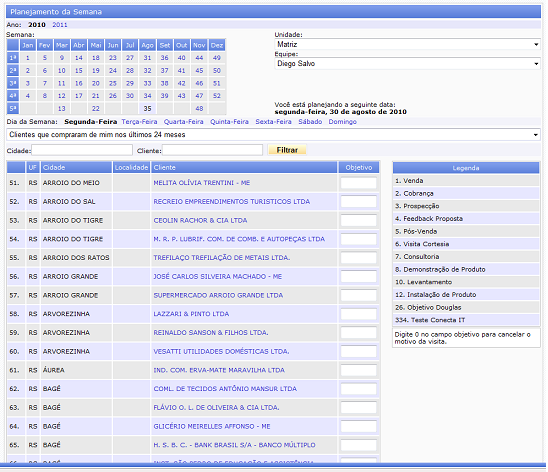
Task: Choose week 1 in the Jan column
Action: click(28, 58)
